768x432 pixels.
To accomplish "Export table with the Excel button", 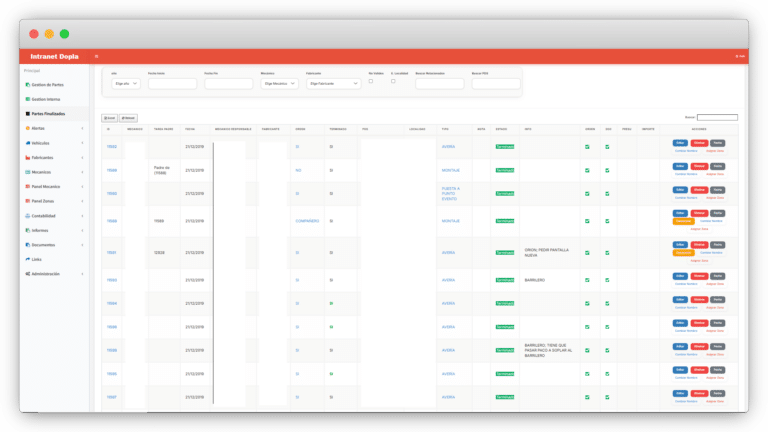I will [x=109, y=118].
